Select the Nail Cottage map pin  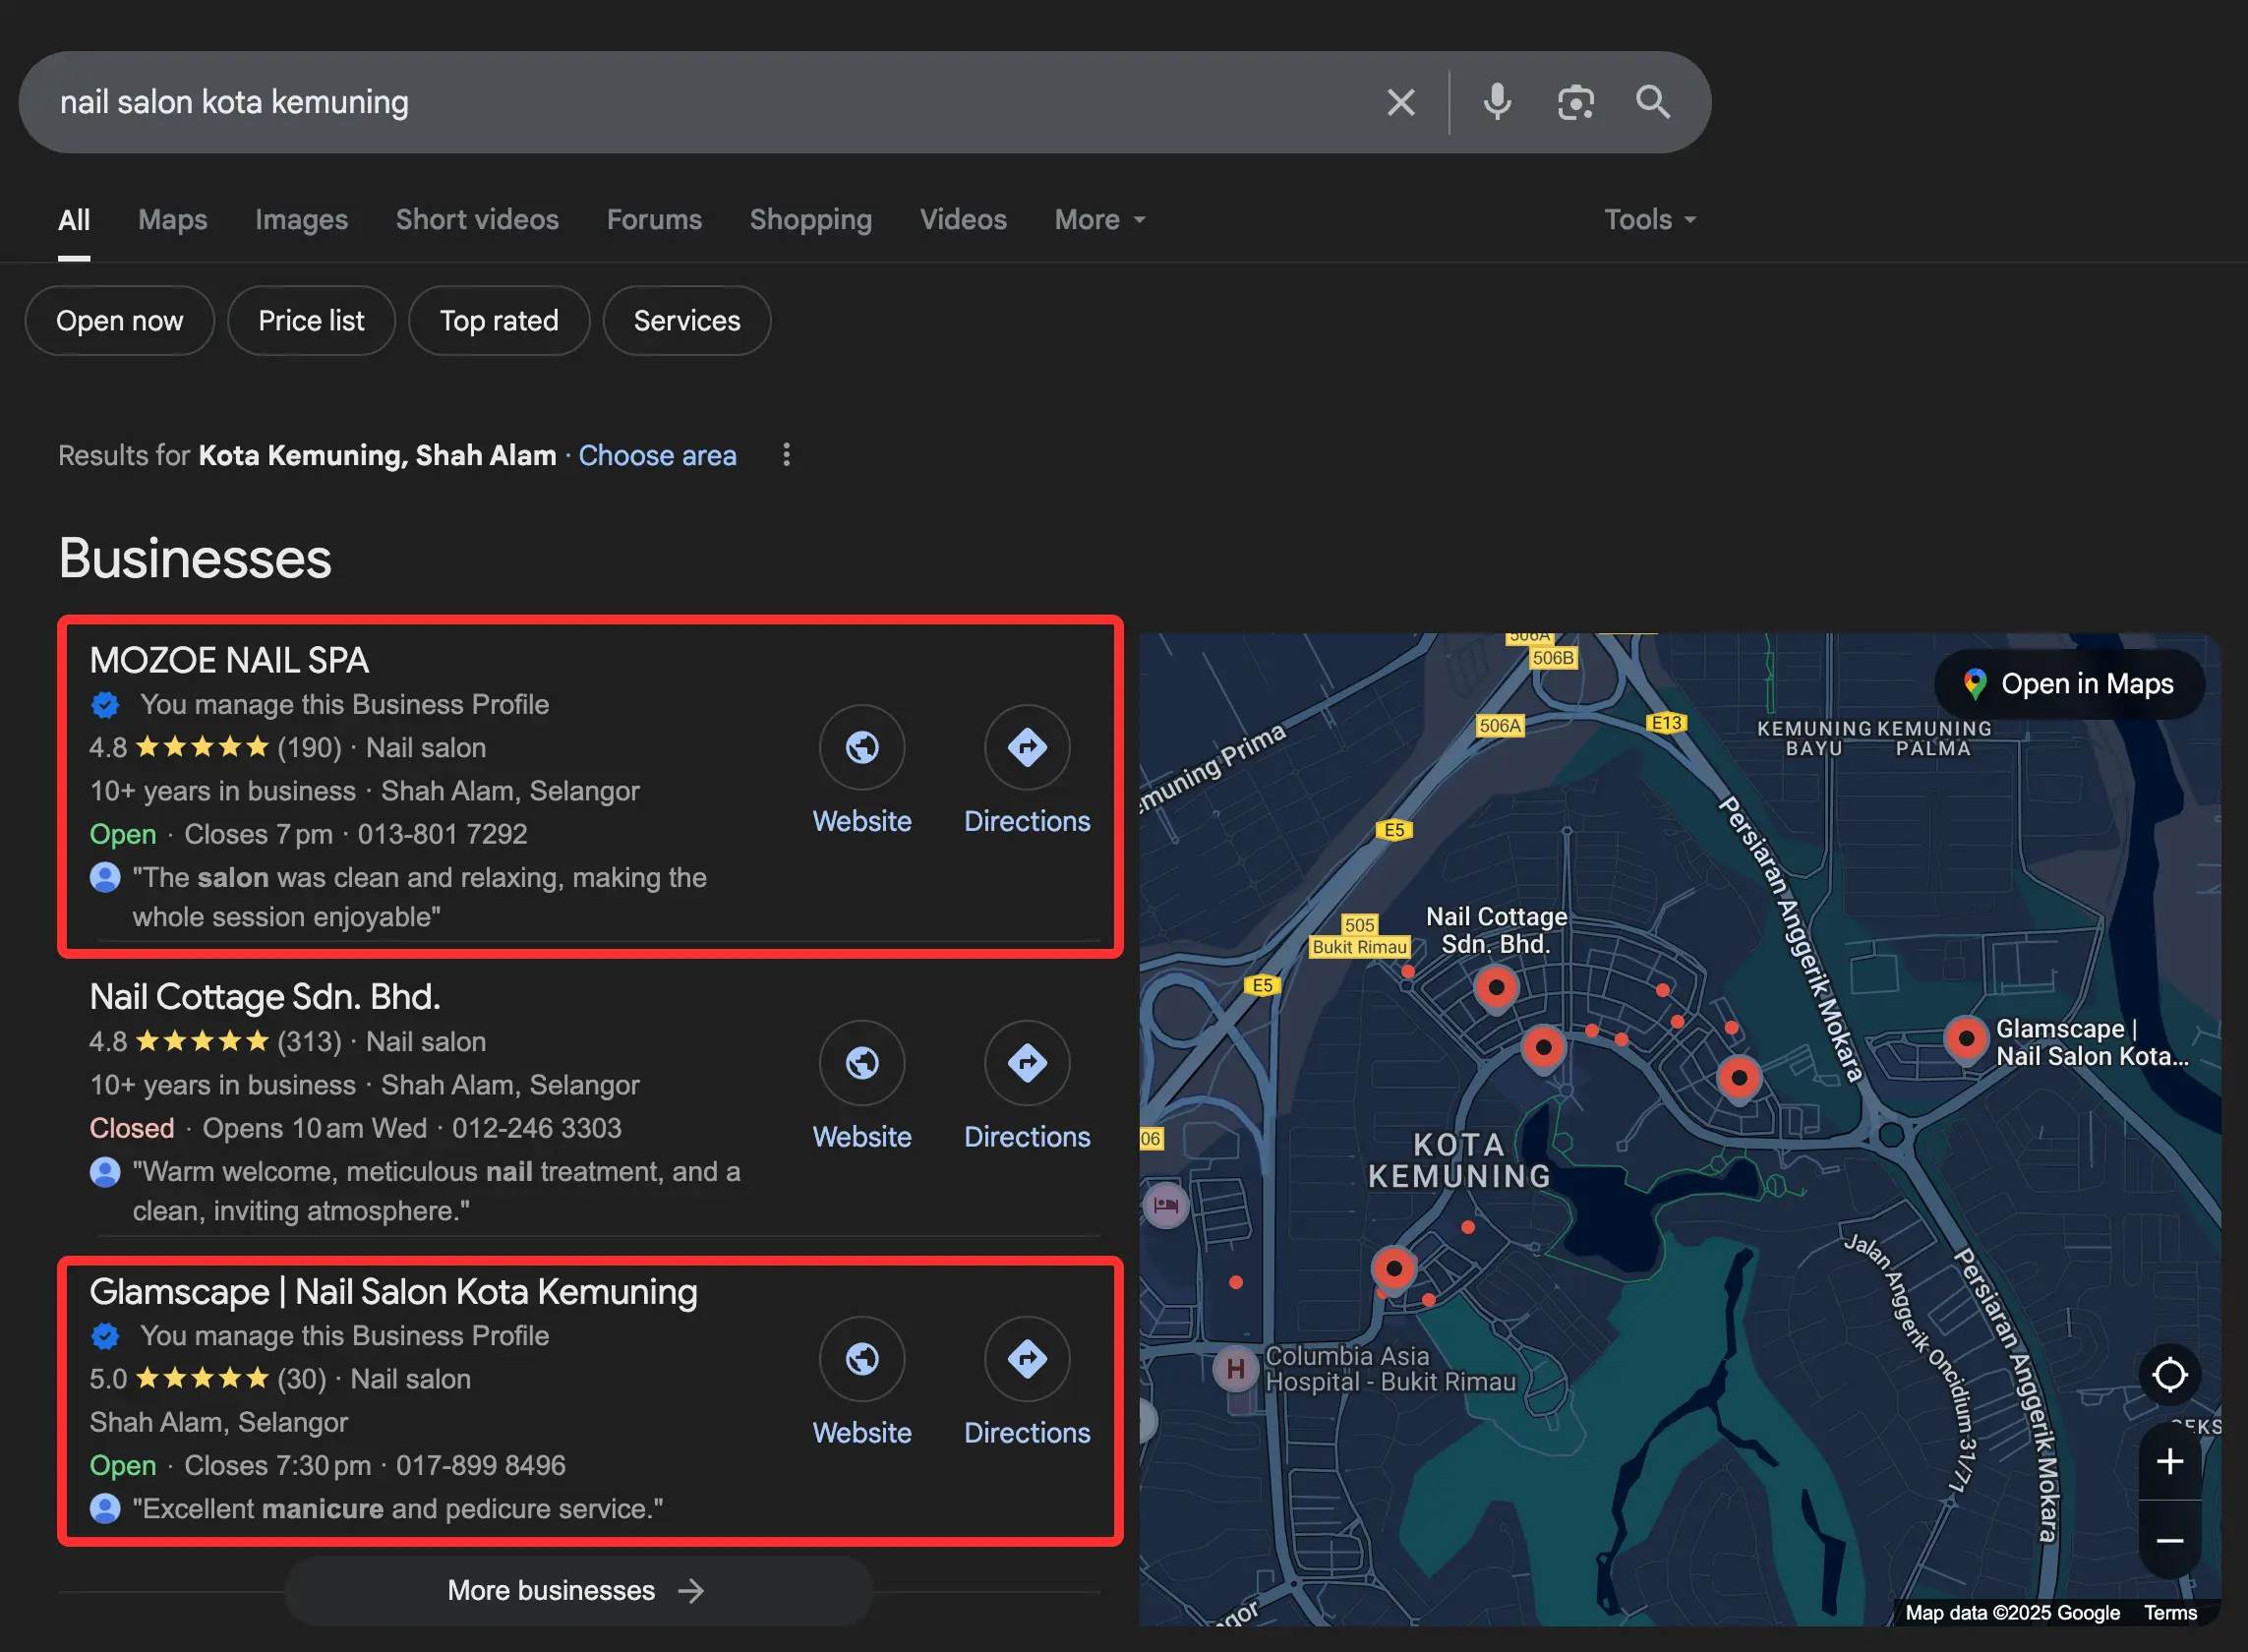point(1496,989)
